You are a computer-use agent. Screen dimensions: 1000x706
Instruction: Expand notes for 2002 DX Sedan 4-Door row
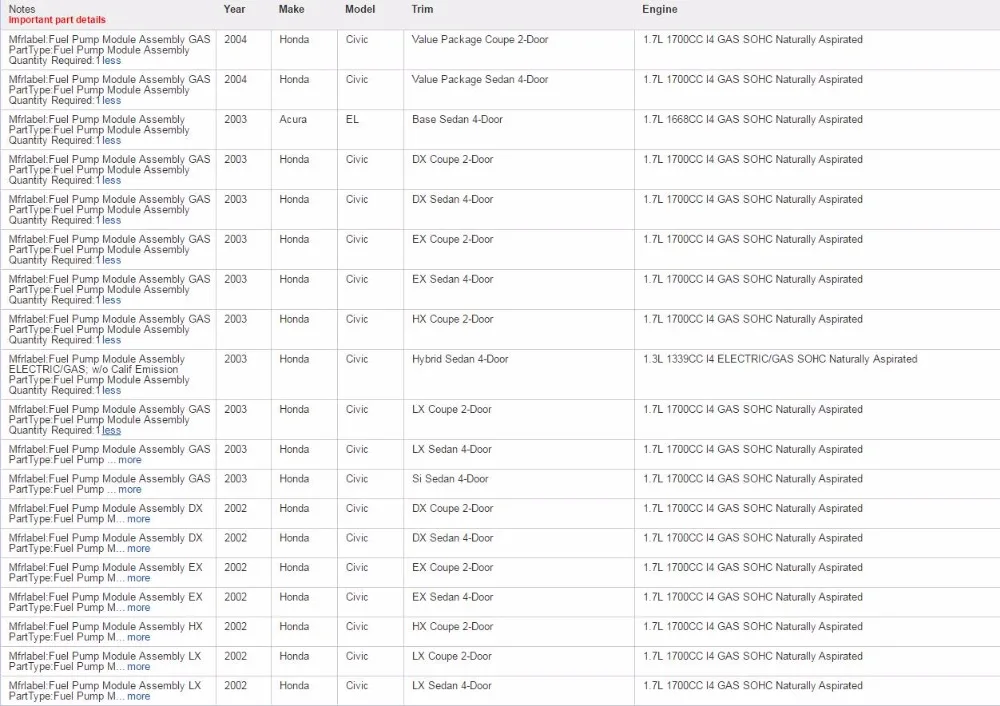pos(139,548)
